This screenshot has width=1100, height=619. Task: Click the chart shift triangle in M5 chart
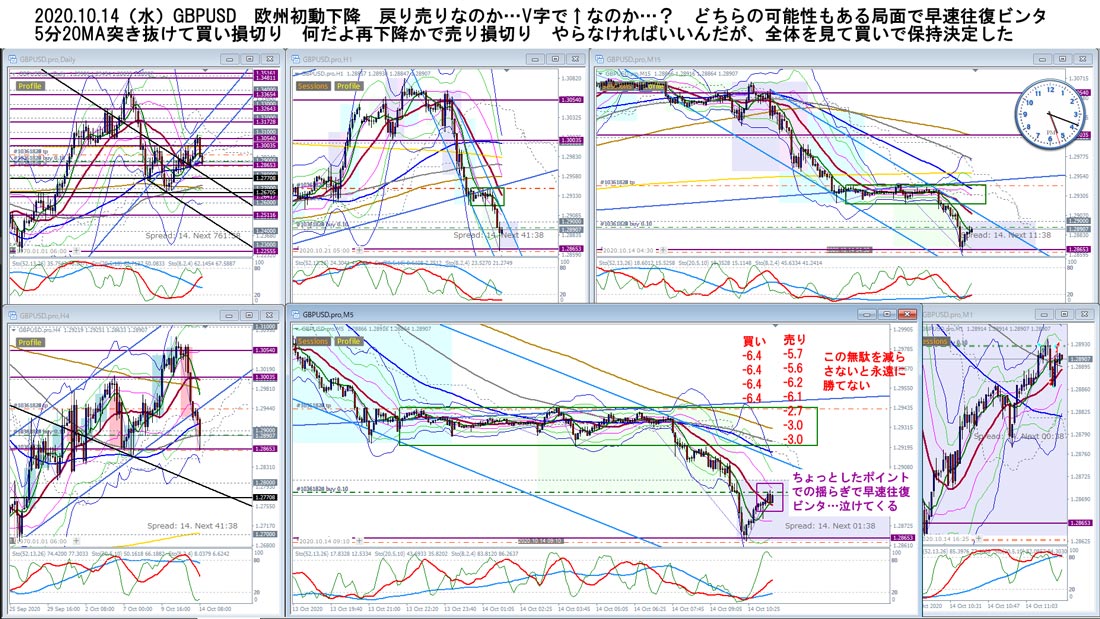(775, 326)
